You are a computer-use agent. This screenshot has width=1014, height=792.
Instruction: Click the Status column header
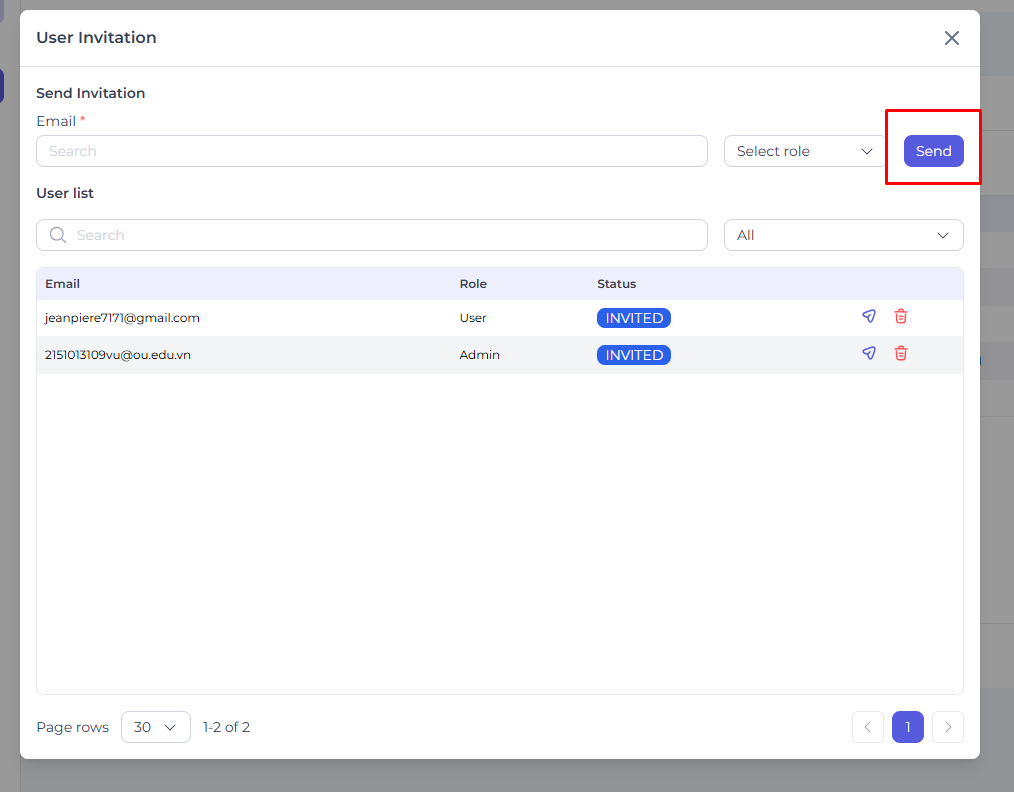click(x=616, y=284)
